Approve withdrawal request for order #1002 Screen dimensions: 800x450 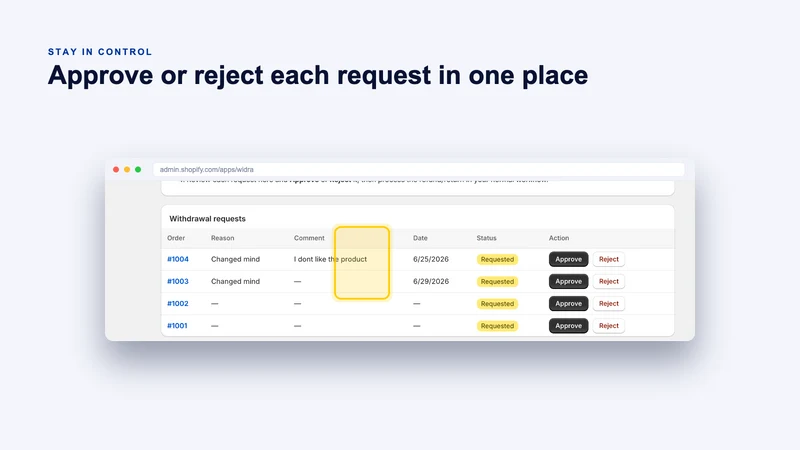pos(568,304)
